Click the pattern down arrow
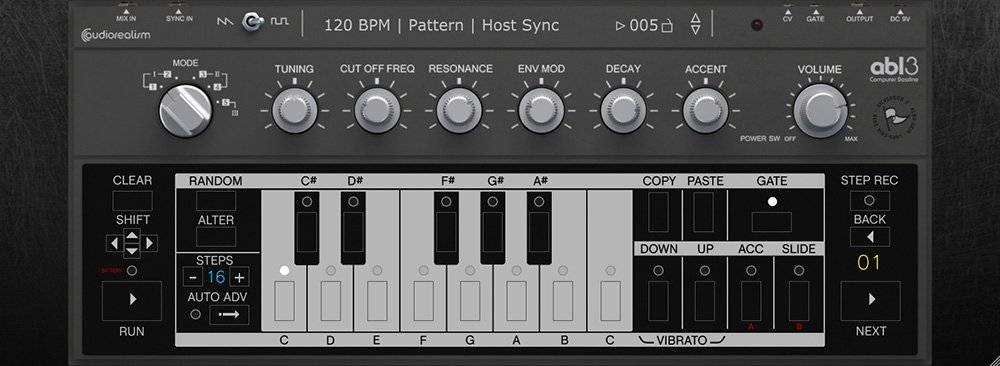This screenshot has height=366, width=1000. [x=696, y=29]
